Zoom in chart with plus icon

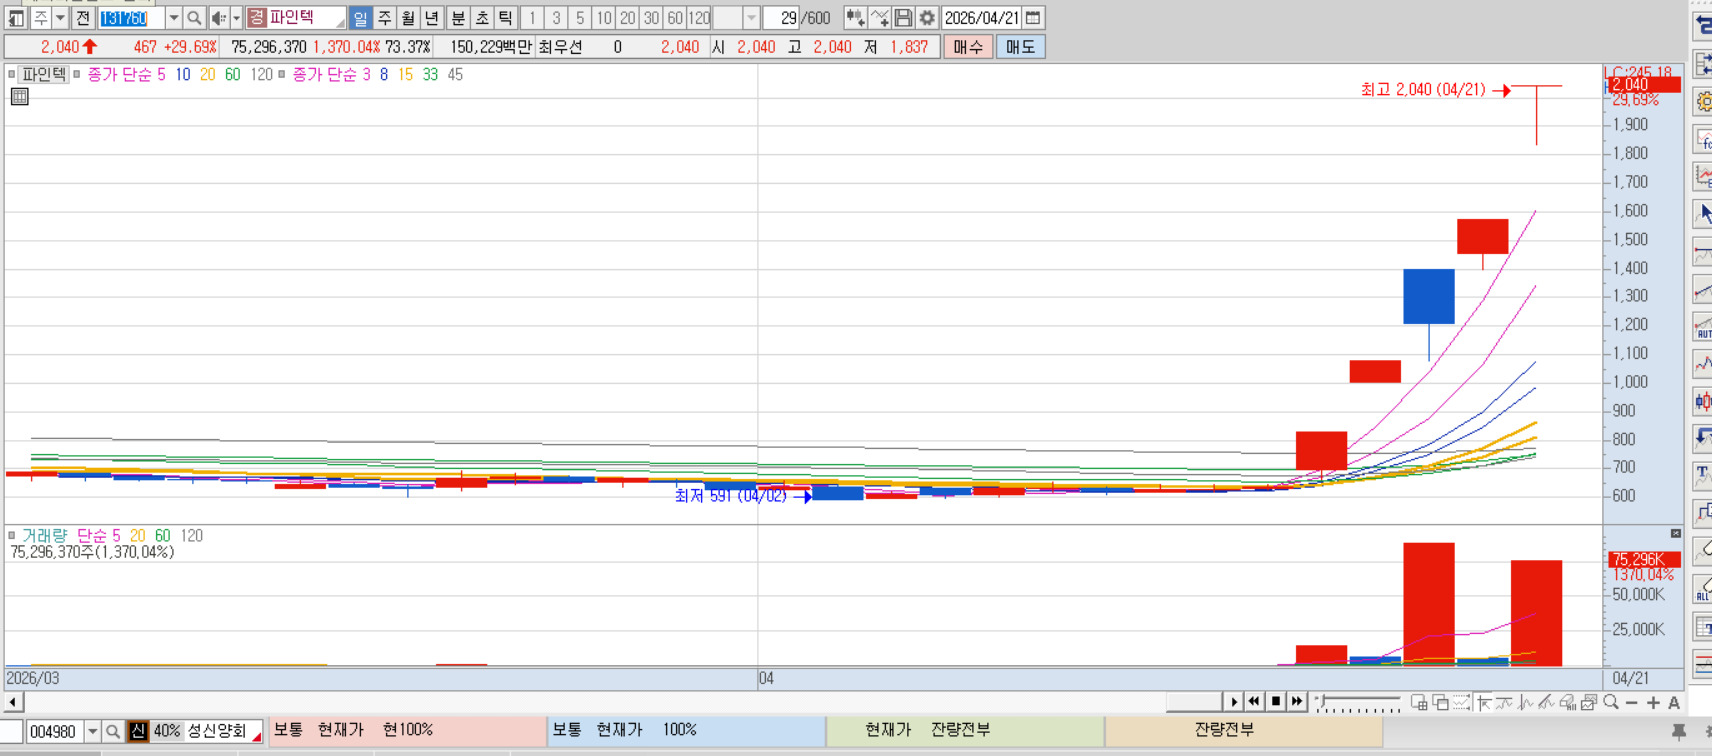(x=1653, y=702)
